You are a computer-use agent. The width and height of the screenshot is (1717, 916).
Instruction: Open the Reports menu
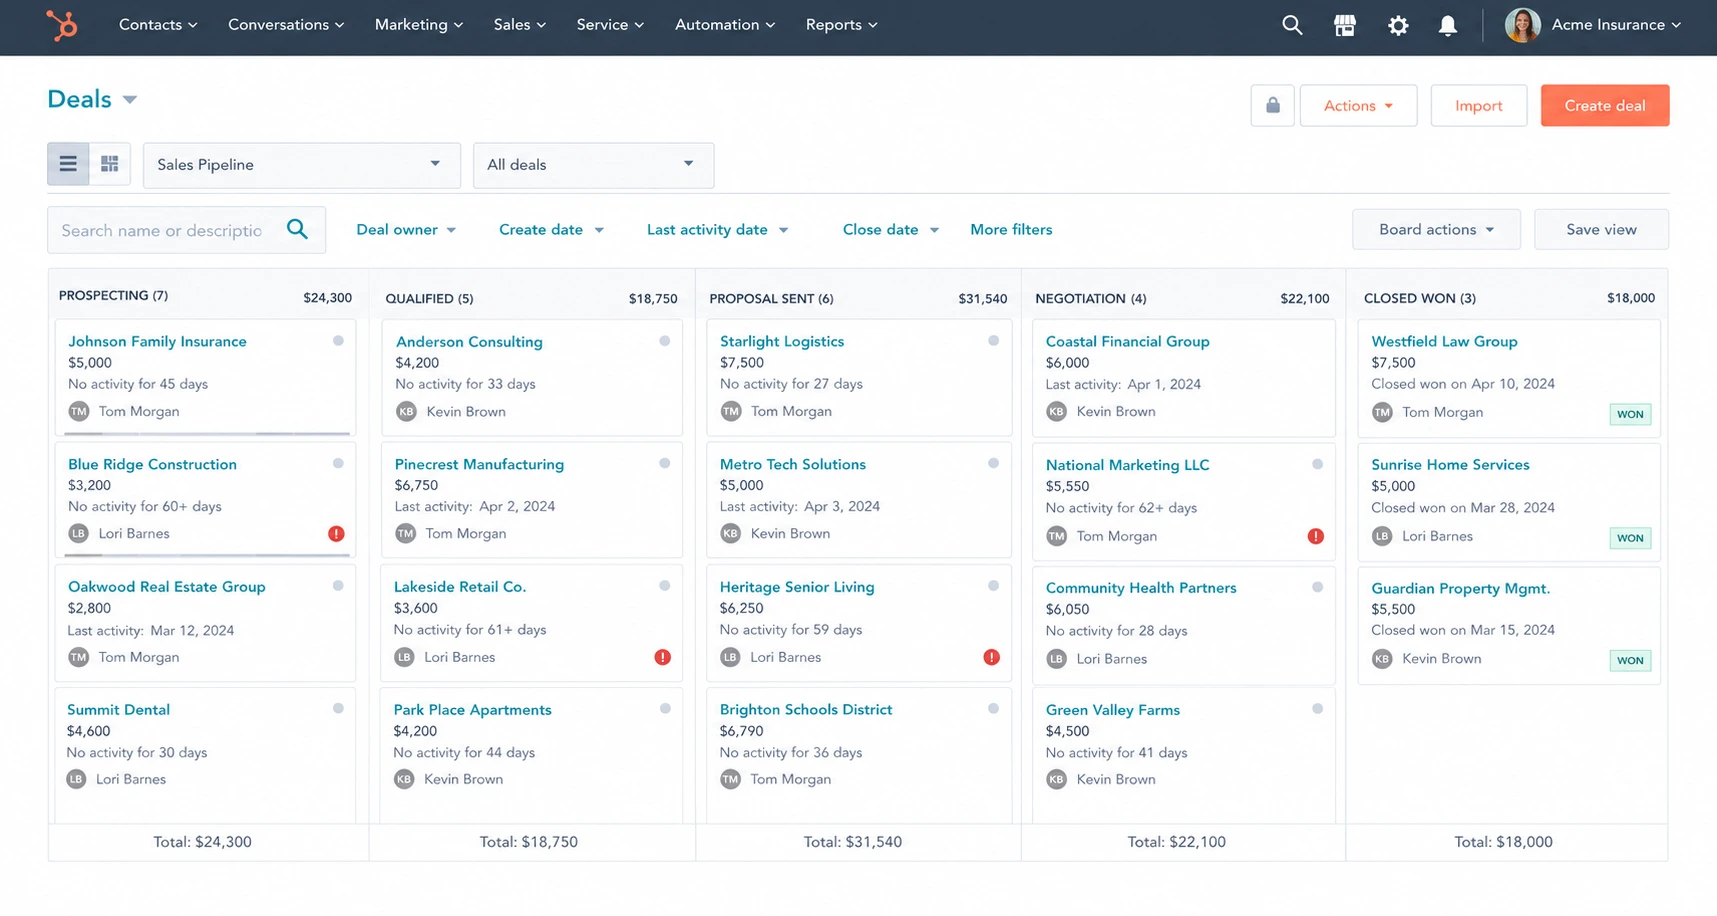(x=842, y=25)
